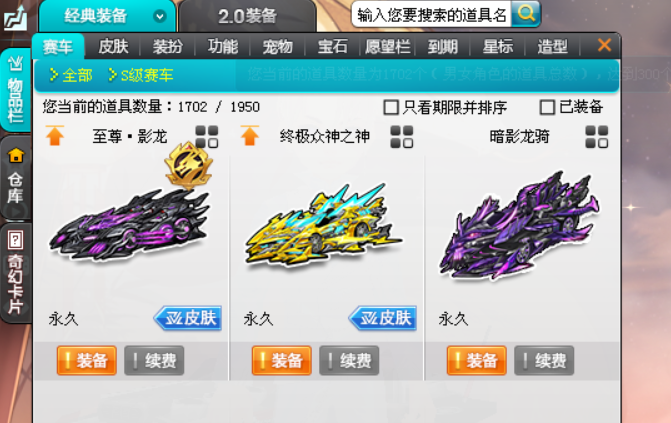The height and width of the screenshot is (423, 671).
Task: Expand the 全部 filter category
Action: [x=71, y=75]
